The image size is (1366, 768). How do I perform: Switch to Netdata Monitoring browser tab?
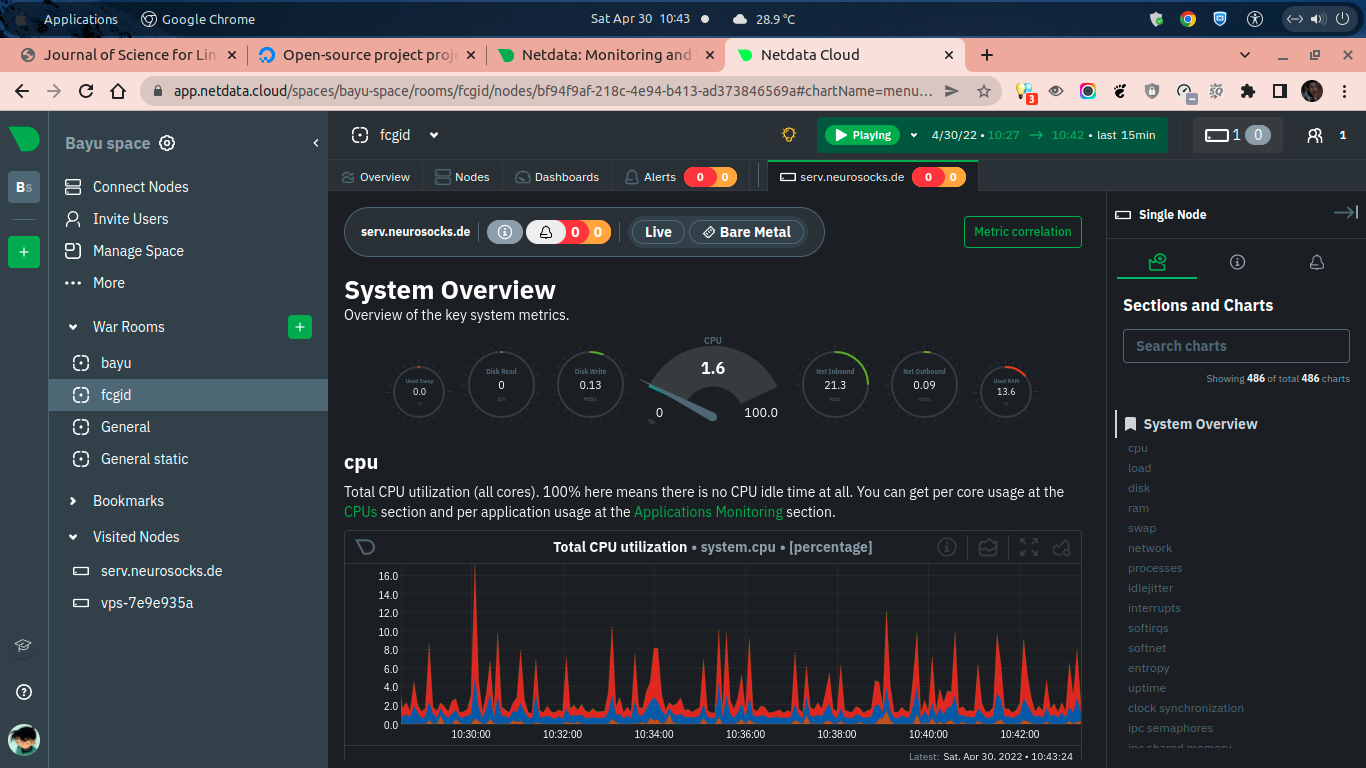(x=605, y=55)
